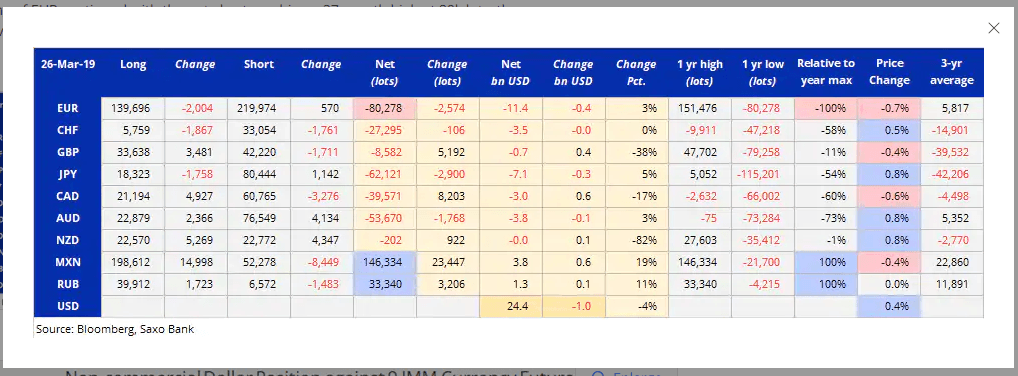Click RUB 3-yr average 11,891
The height and width of the screenshot is (376, 1018).
point(952,284)
